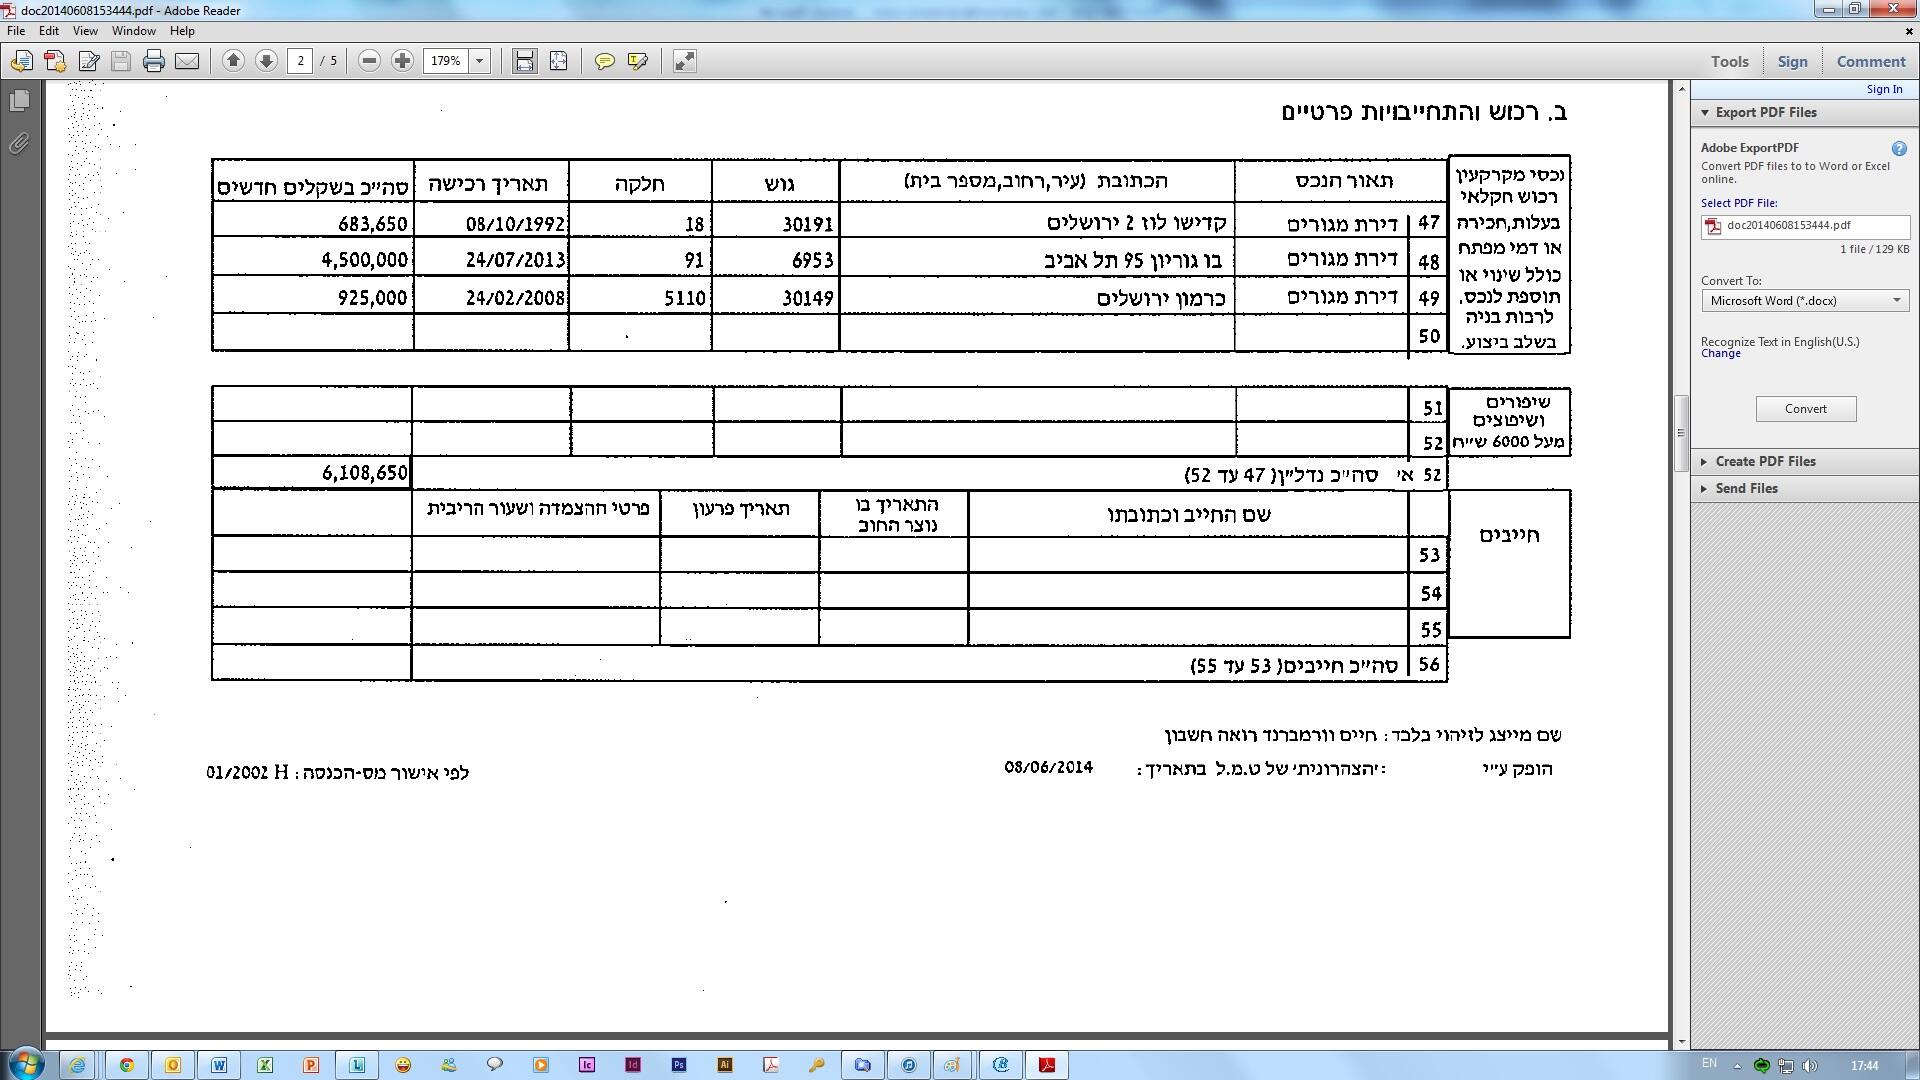Click the Convert button
Viewport: 1920px width, 1080px height.
[x=1805, y=409]
